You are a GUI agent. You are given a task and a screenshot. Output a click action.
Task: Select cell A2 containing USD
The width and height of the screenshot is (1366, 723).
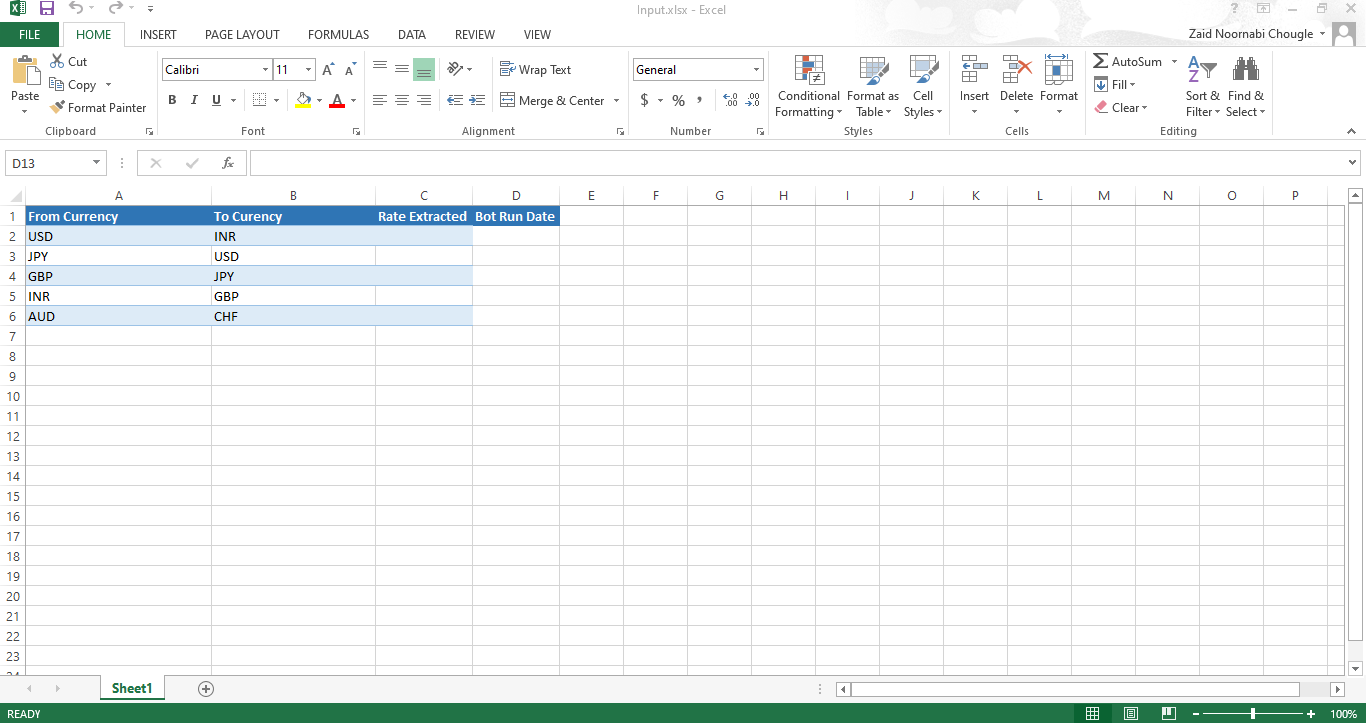[x=118, y=237]
